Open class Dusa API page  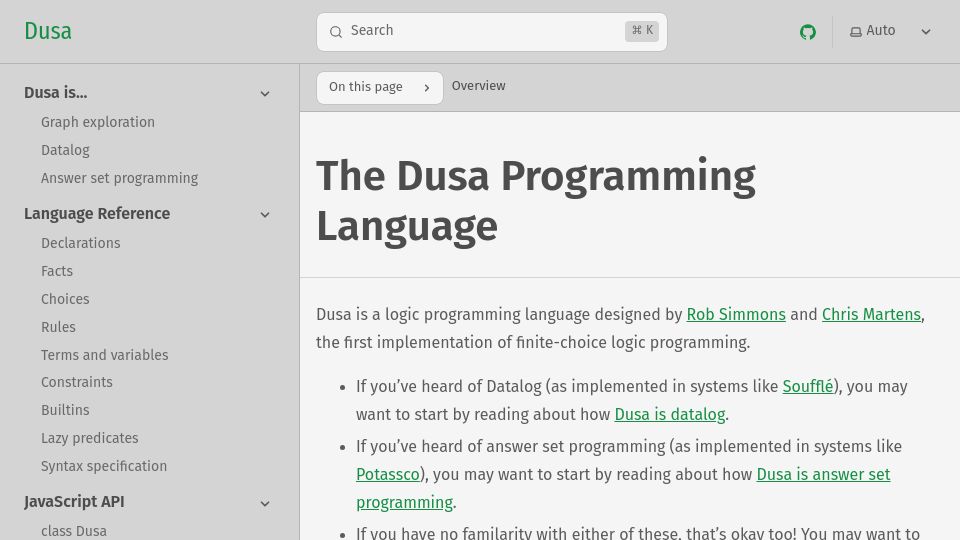point(74,531)
